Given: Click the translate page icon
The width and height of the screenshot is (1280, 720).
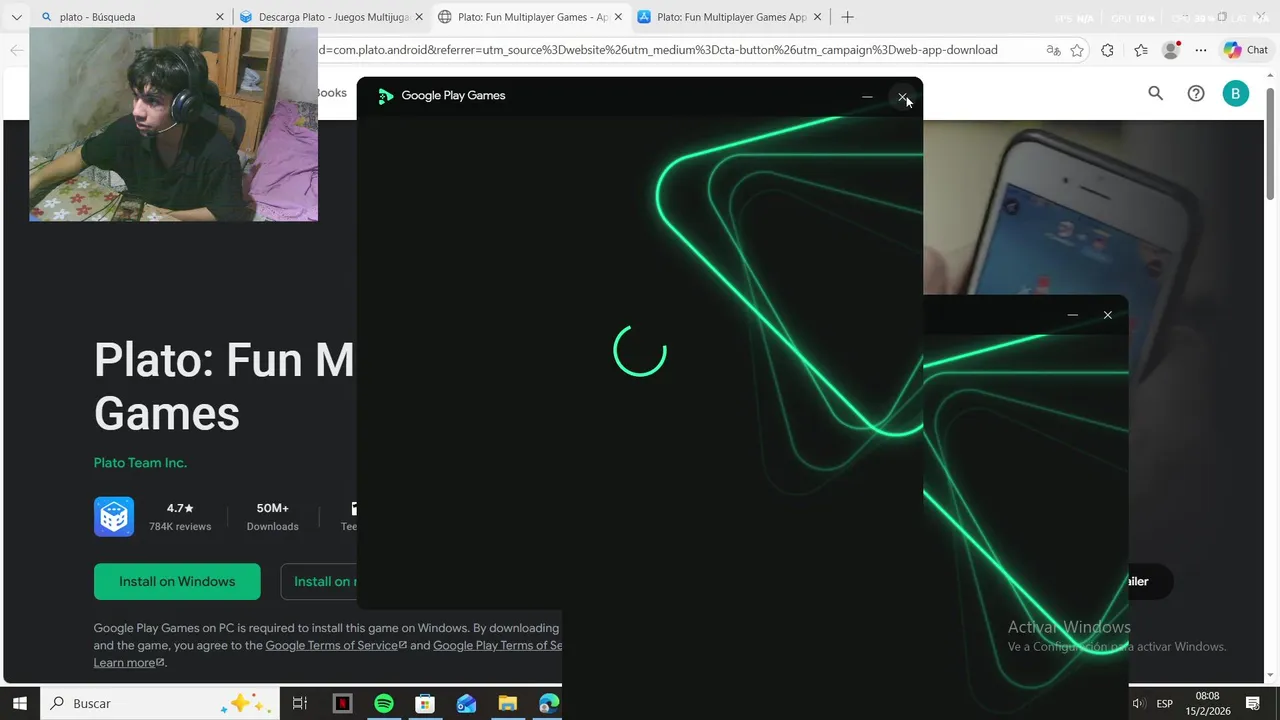Looking at the screenshot, I should [1053, 50].
